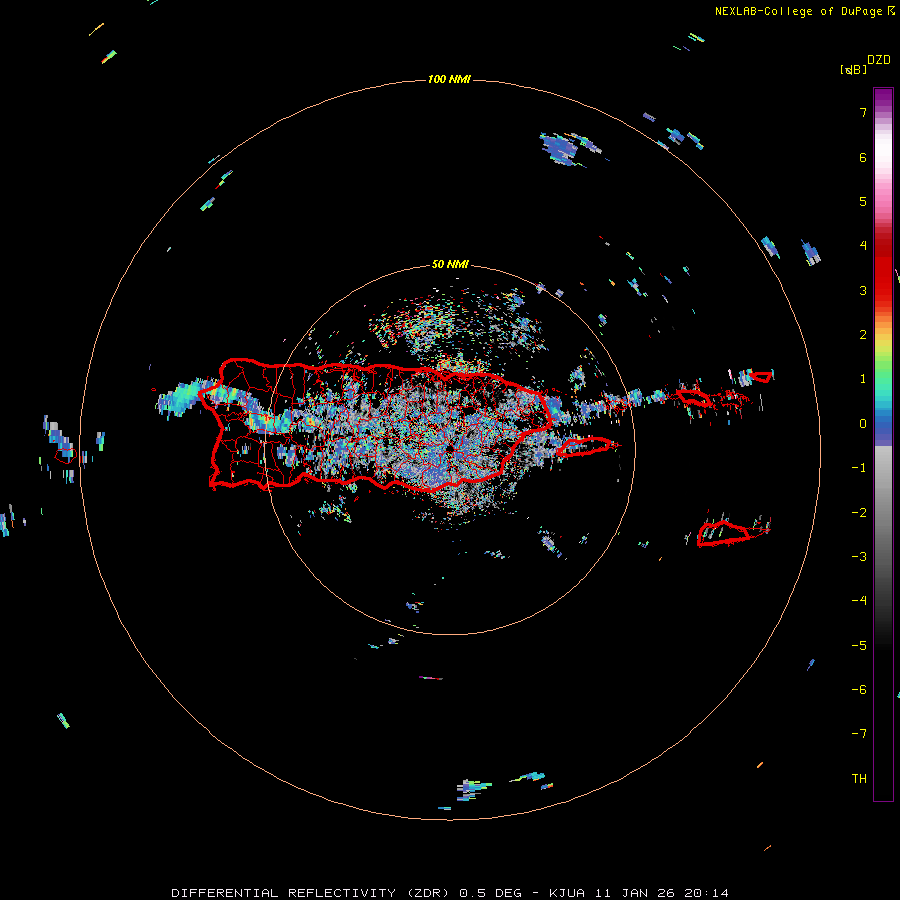Click the -7 value on the dB scale
This screenshot has height=900, width=900.
tap(859, 734)
